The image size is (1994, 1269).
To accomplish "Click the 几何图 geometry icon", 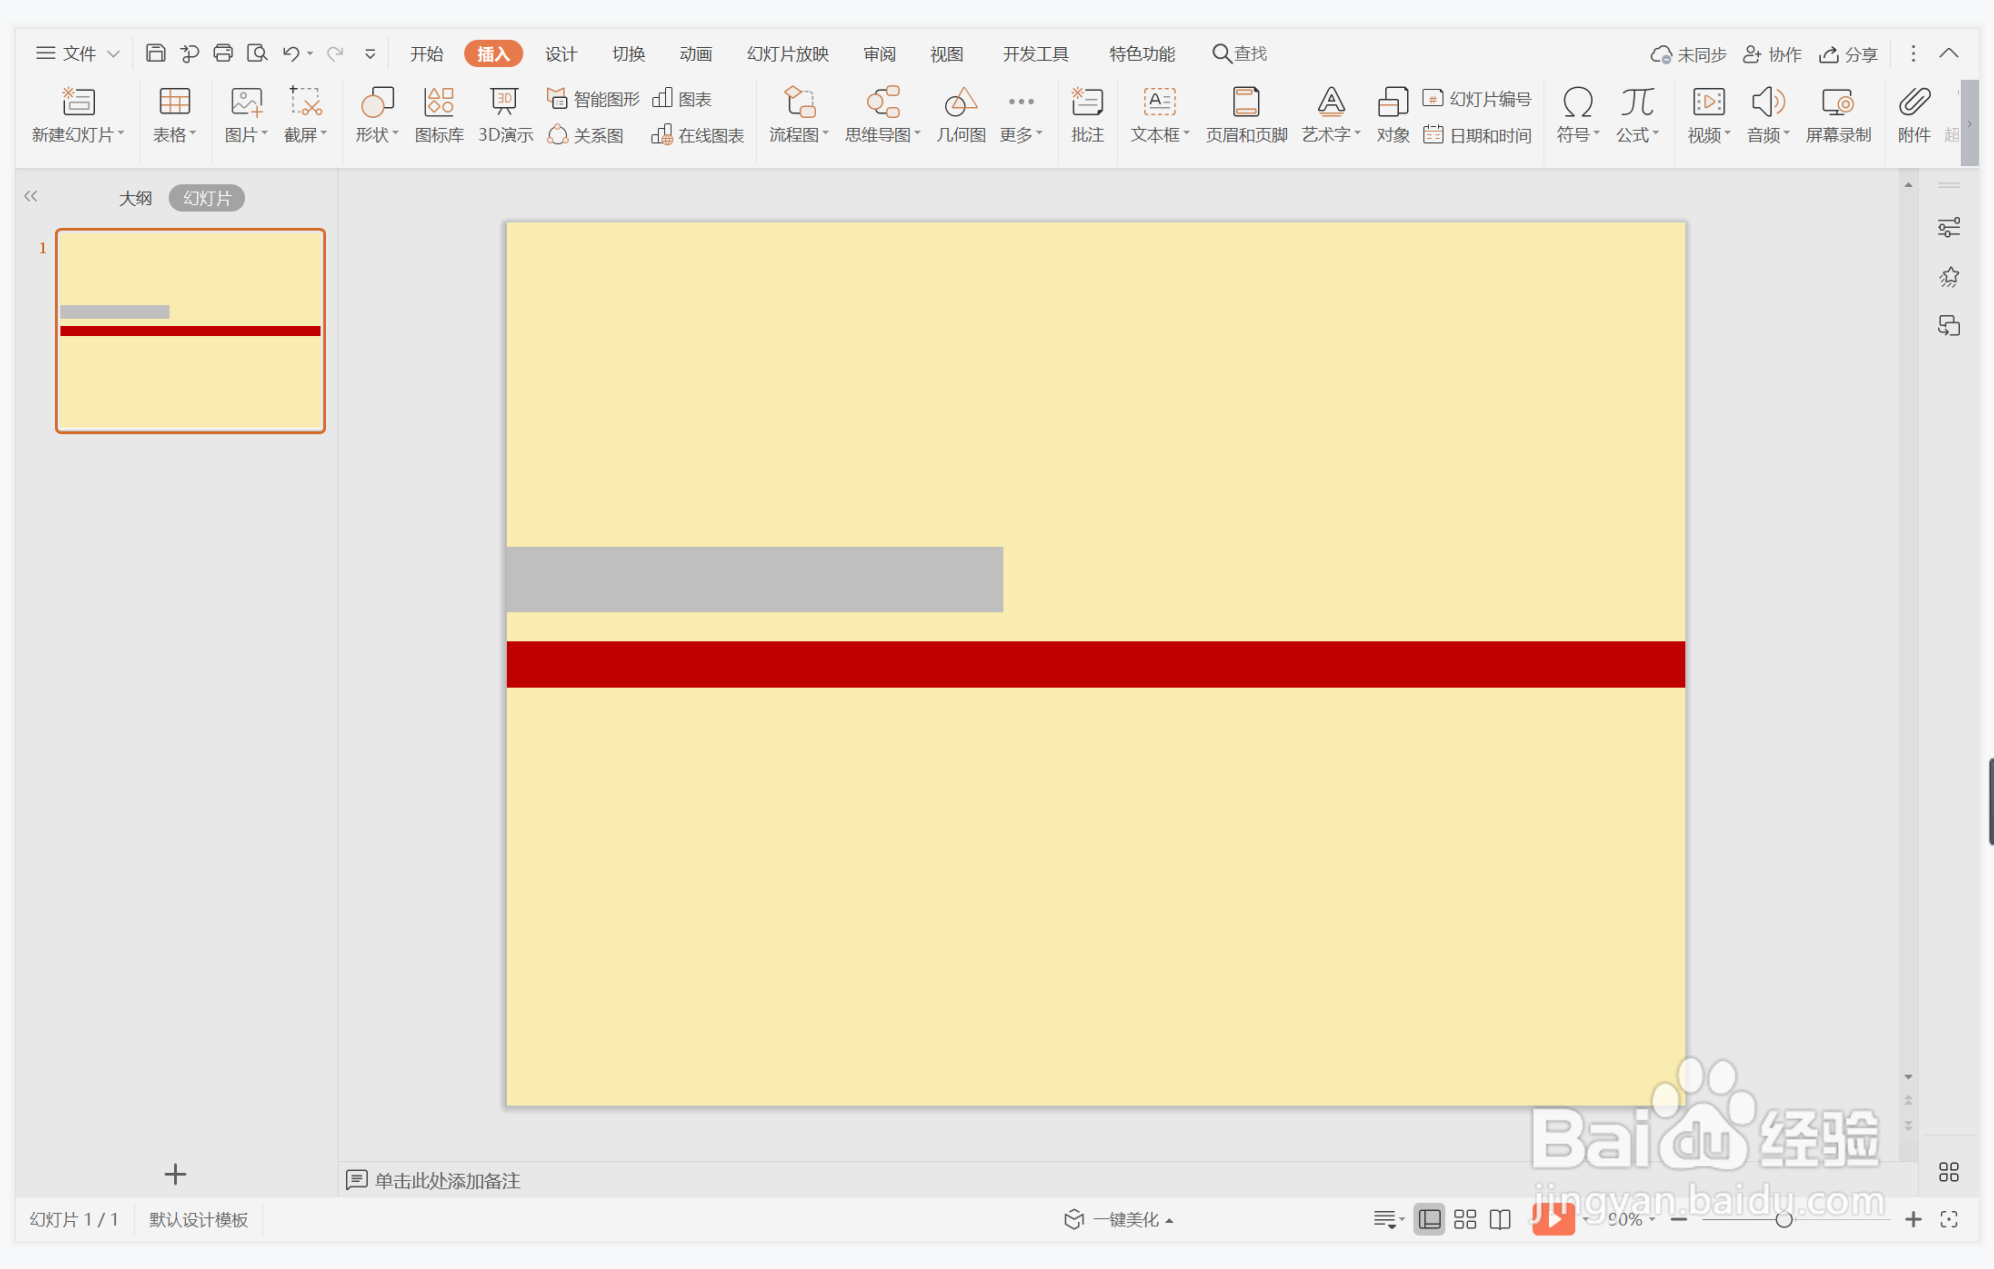I will coord(960,114).
